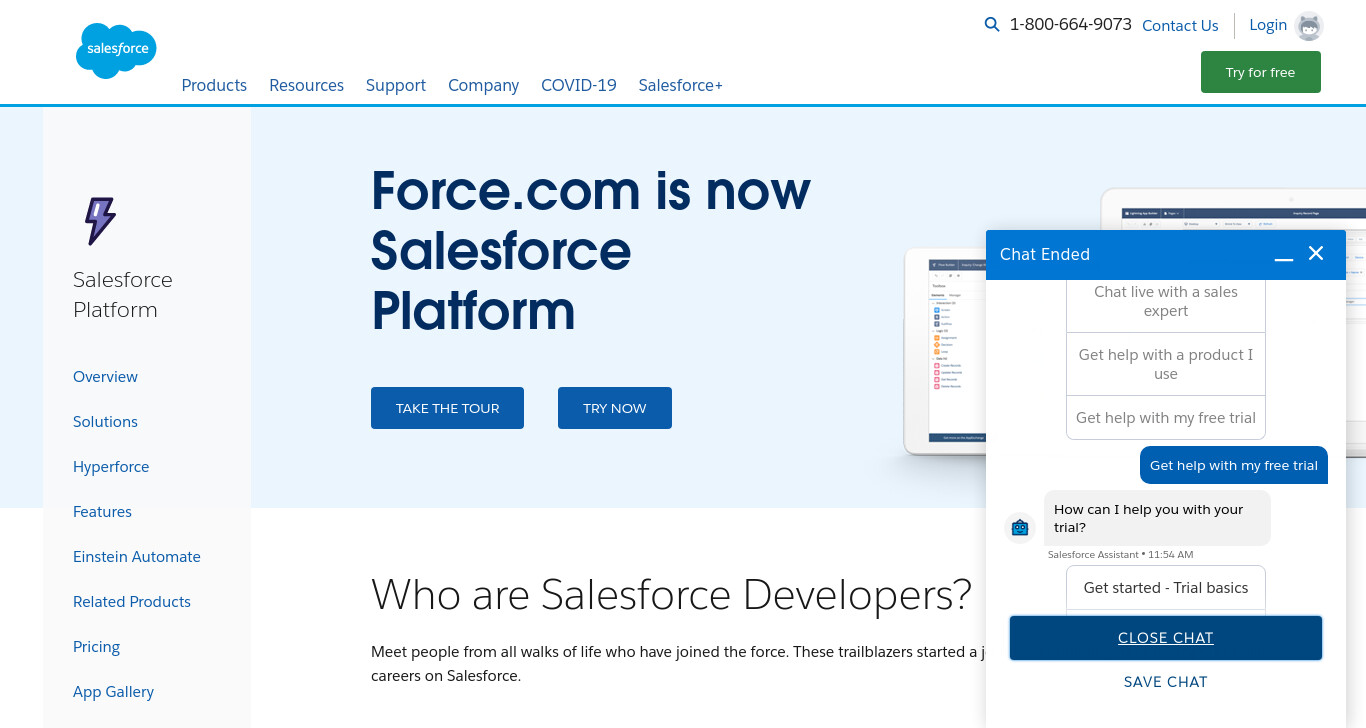
Task: Open the COVID-19 menu item
Action: [x=579, y=85]
